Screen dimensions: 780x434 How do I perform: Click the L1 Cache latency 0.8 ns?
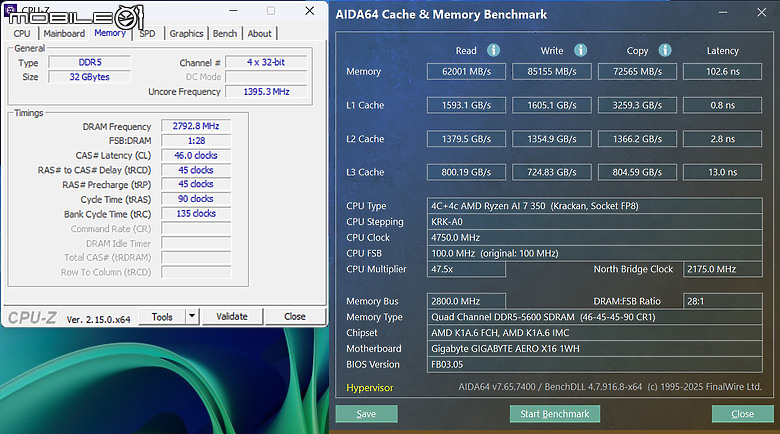coord(722,105)
